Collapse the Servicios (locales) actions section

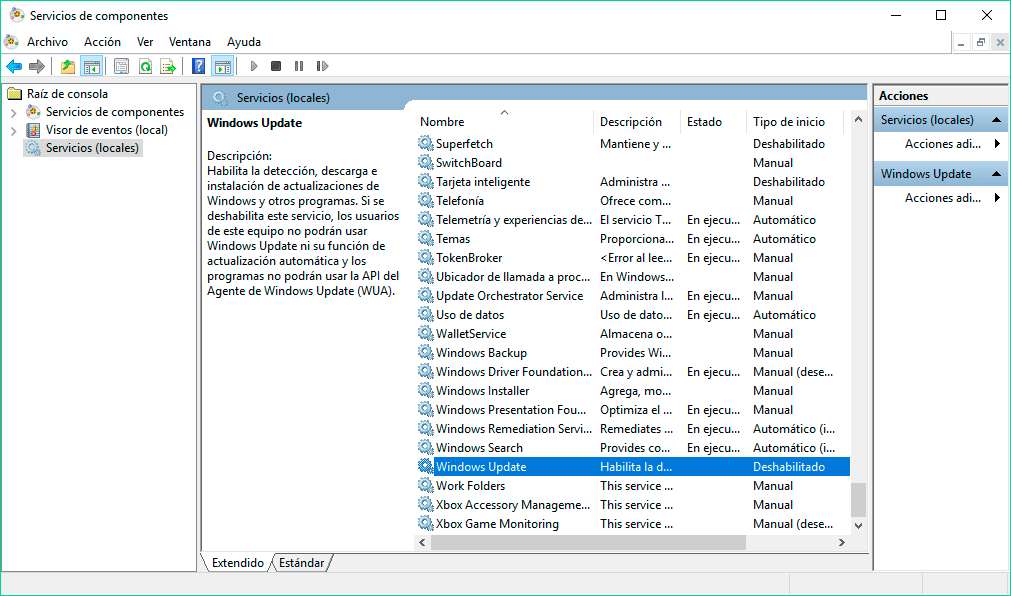click(x=996, y=120)
